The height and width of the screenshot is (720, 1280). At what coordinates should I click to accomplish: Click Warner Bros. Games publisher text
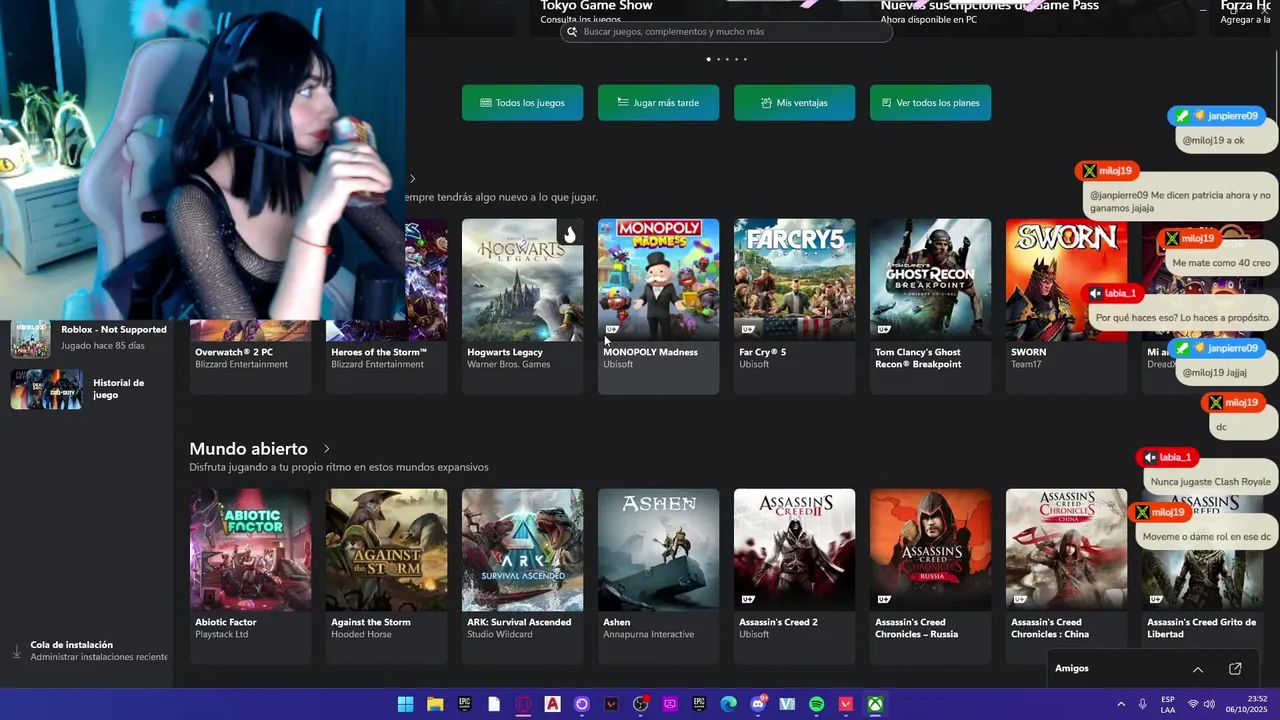509,365
